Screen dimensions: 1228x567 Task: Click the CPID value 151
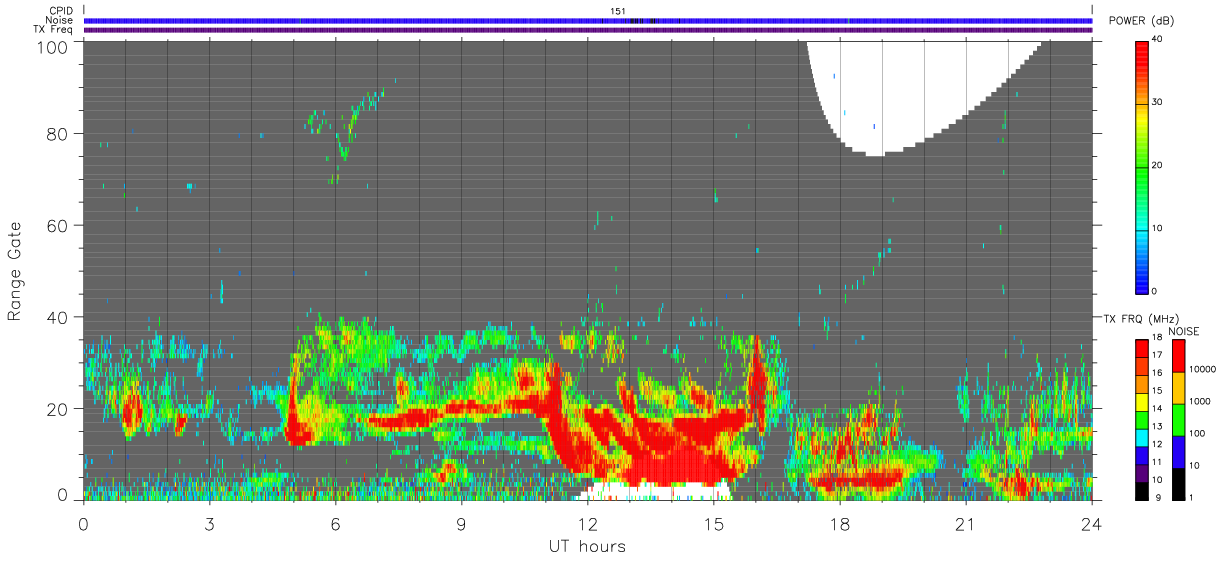tap(618, 11)
